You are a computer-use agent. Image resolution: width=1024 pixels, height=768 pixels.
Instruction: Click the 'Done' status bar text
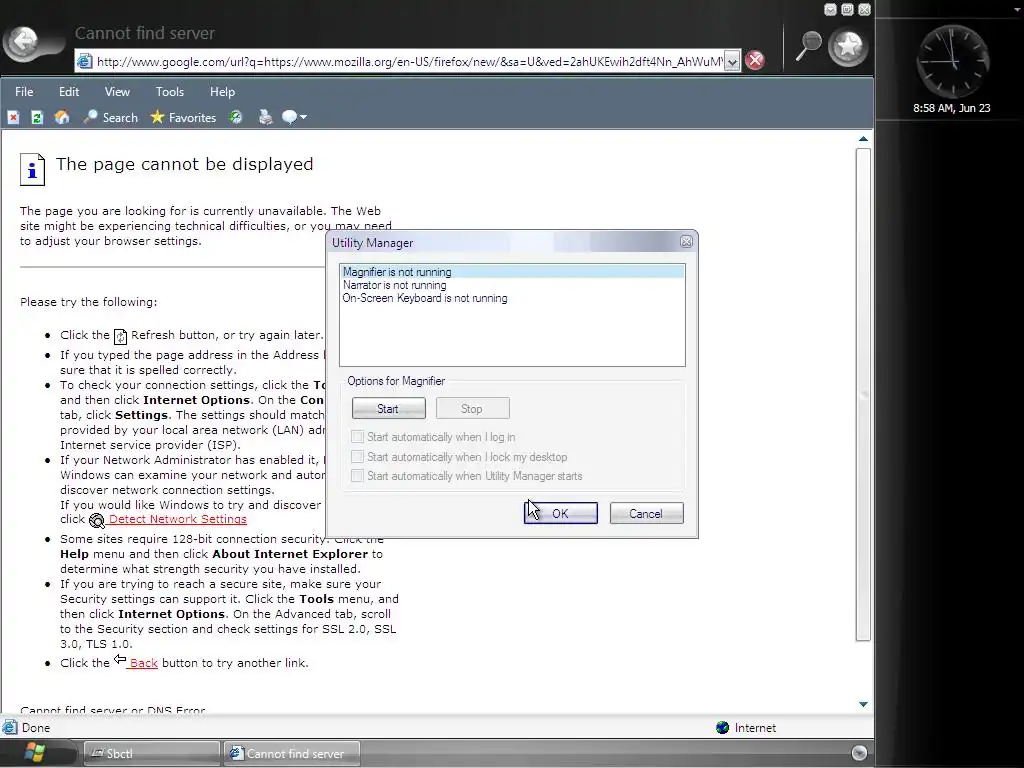[x=36, y=728]
